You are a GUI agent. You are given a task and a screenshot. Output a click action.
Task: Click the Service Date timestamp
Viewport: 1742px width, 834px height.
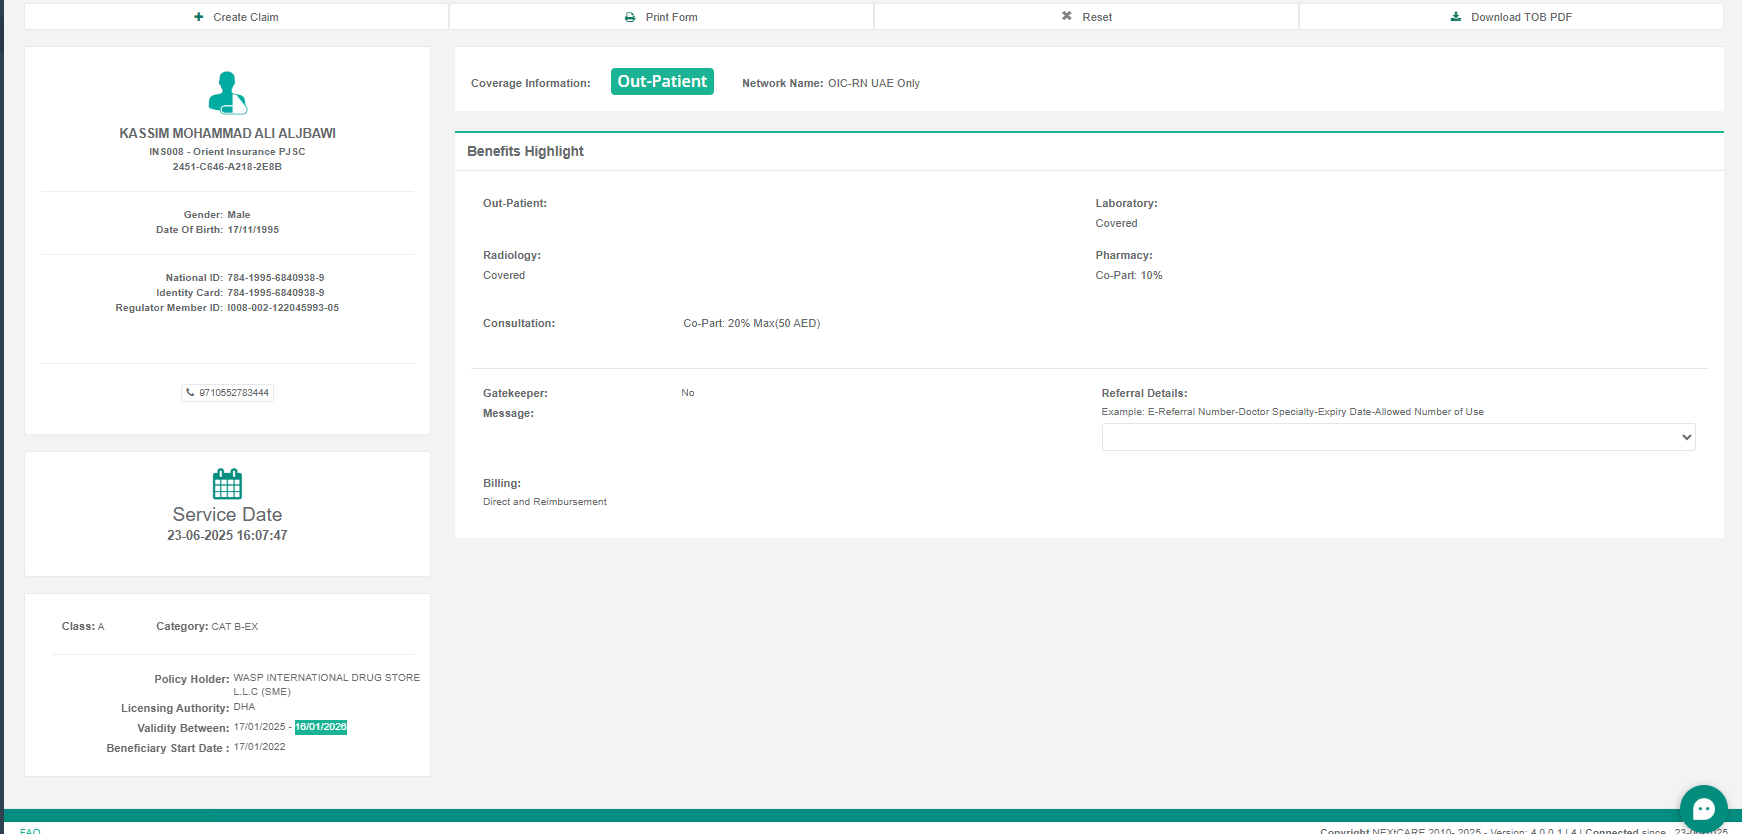227,536
